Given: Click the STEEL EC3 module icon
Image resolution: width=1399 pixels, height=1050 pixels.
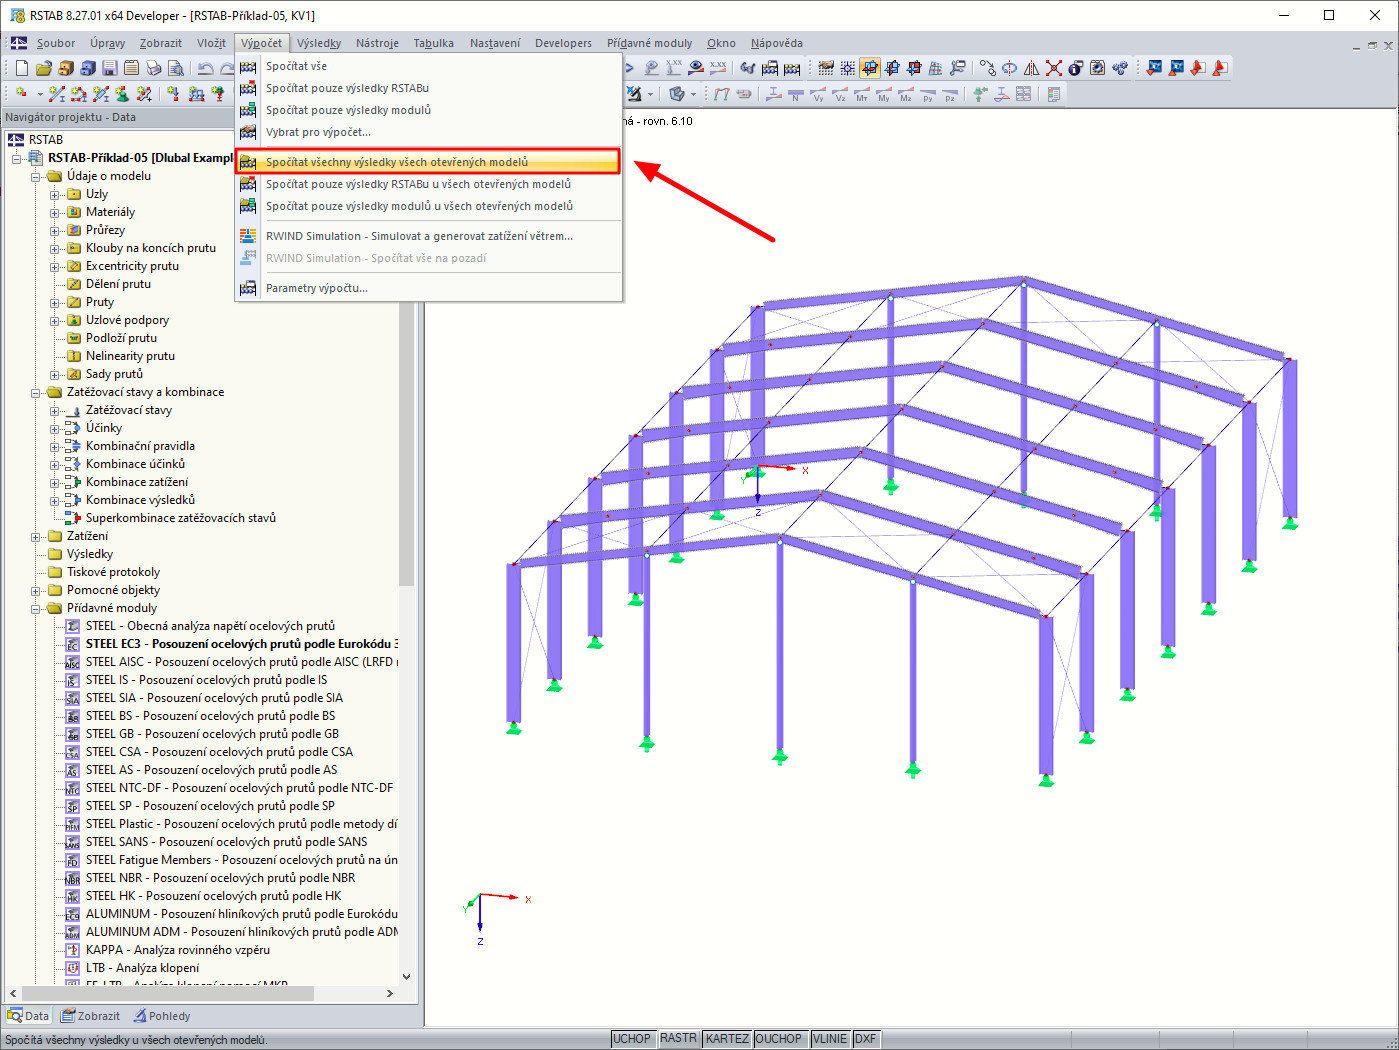Looking at the screenshot, I should click(72, 644).
